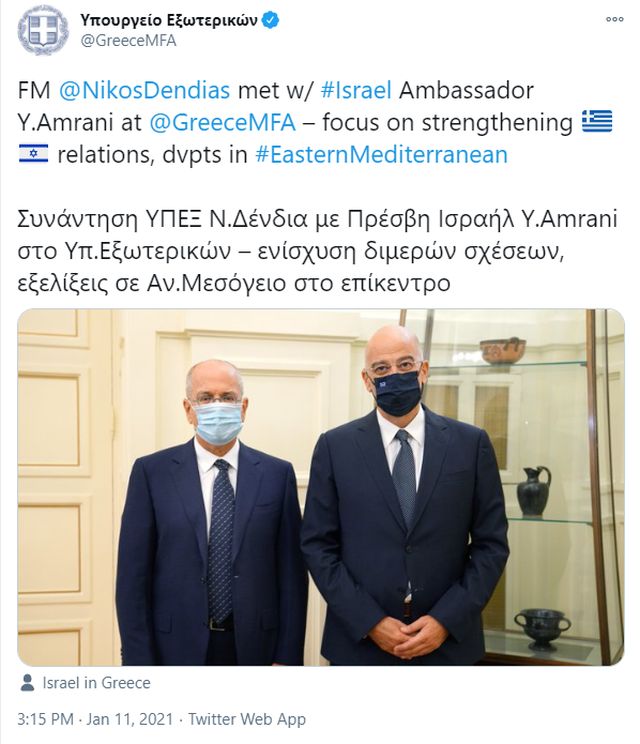640x744 pixels.
Task: Open the three-dot more options menu
Action: click(x=614, y=19)
